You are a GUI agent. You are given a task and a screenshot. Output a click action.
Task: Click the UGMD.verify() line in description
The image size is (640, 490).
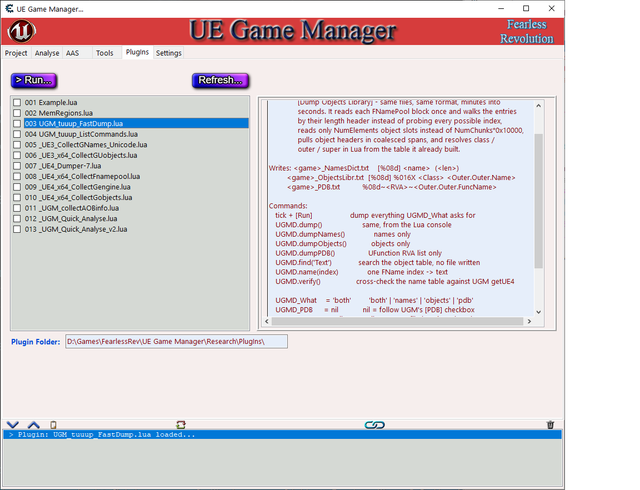(x=395, y=282)
